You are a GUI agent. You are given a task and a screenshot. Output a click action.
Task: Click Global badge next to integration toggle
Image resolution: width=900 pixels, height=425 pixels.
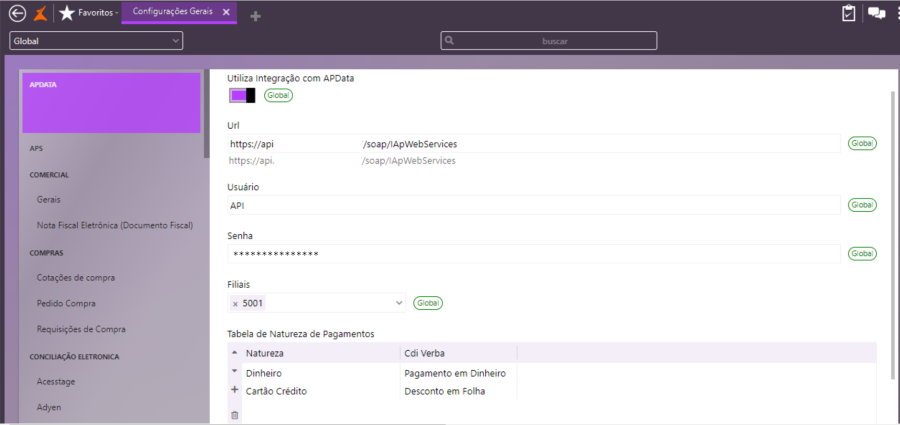278,95
